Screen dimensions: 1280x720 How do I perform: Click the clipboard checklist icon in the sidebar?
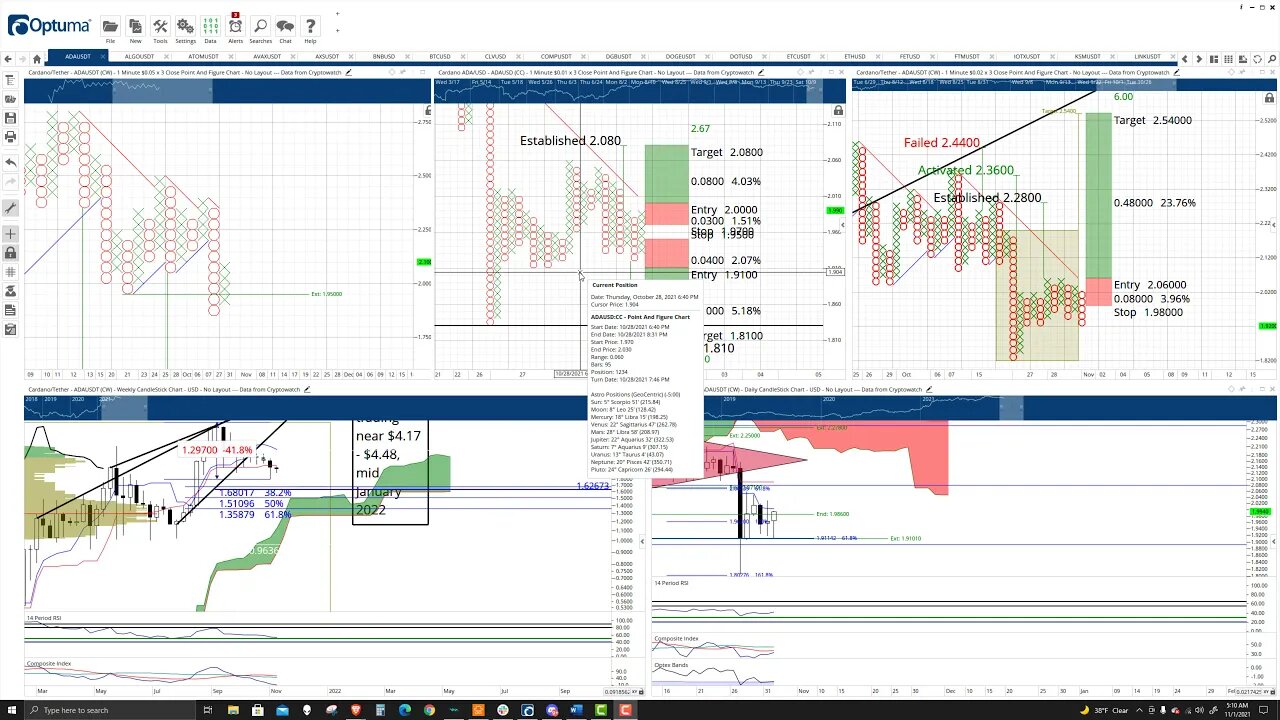pos(10,329)
